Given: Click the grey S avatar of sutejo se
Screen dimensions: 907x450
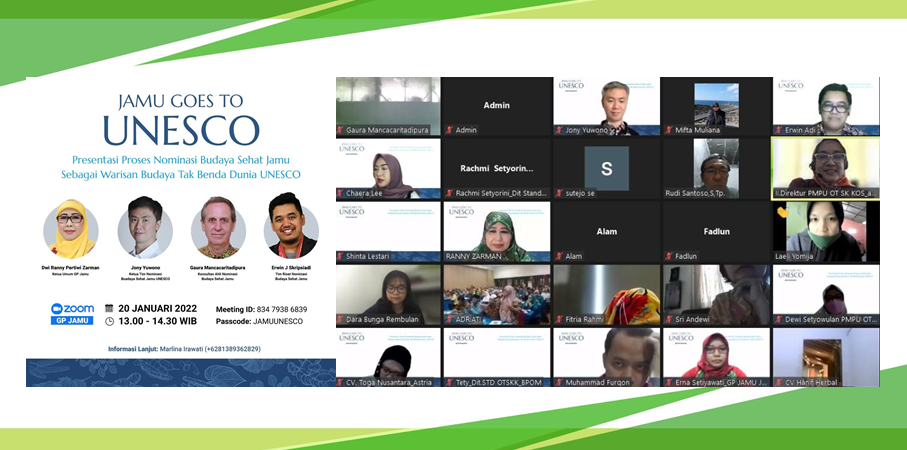Looking at the screenshot, I should [606, 168].
